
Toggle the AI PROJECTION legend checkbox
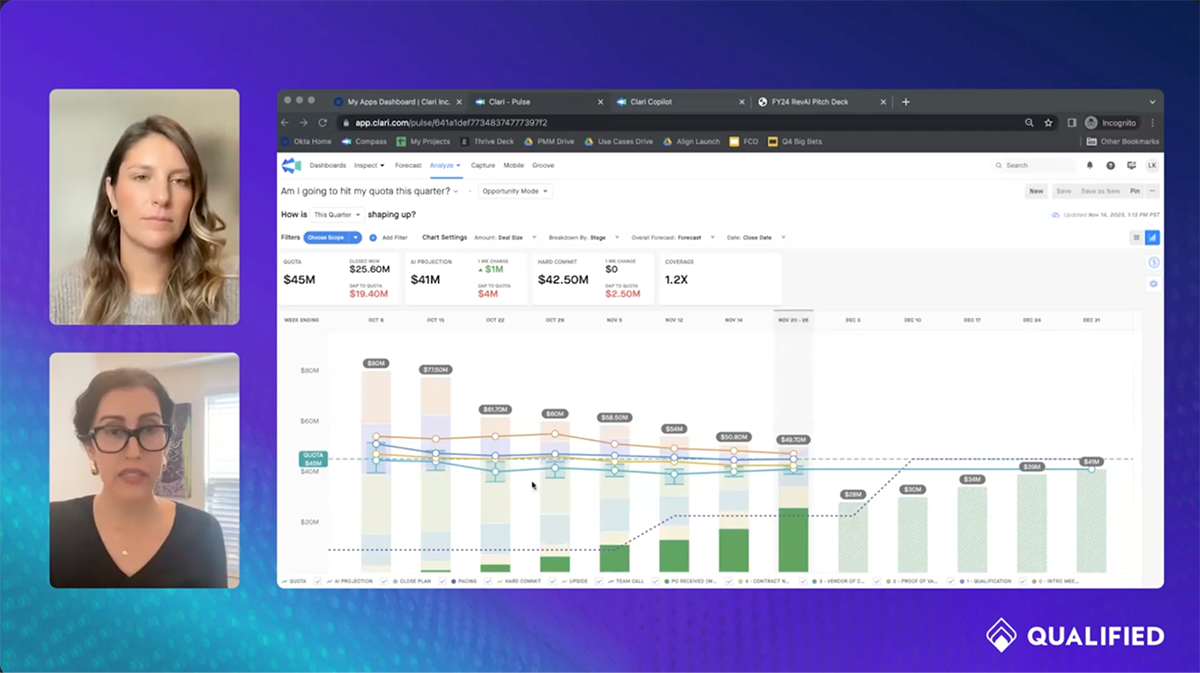(x=315, y=580)
